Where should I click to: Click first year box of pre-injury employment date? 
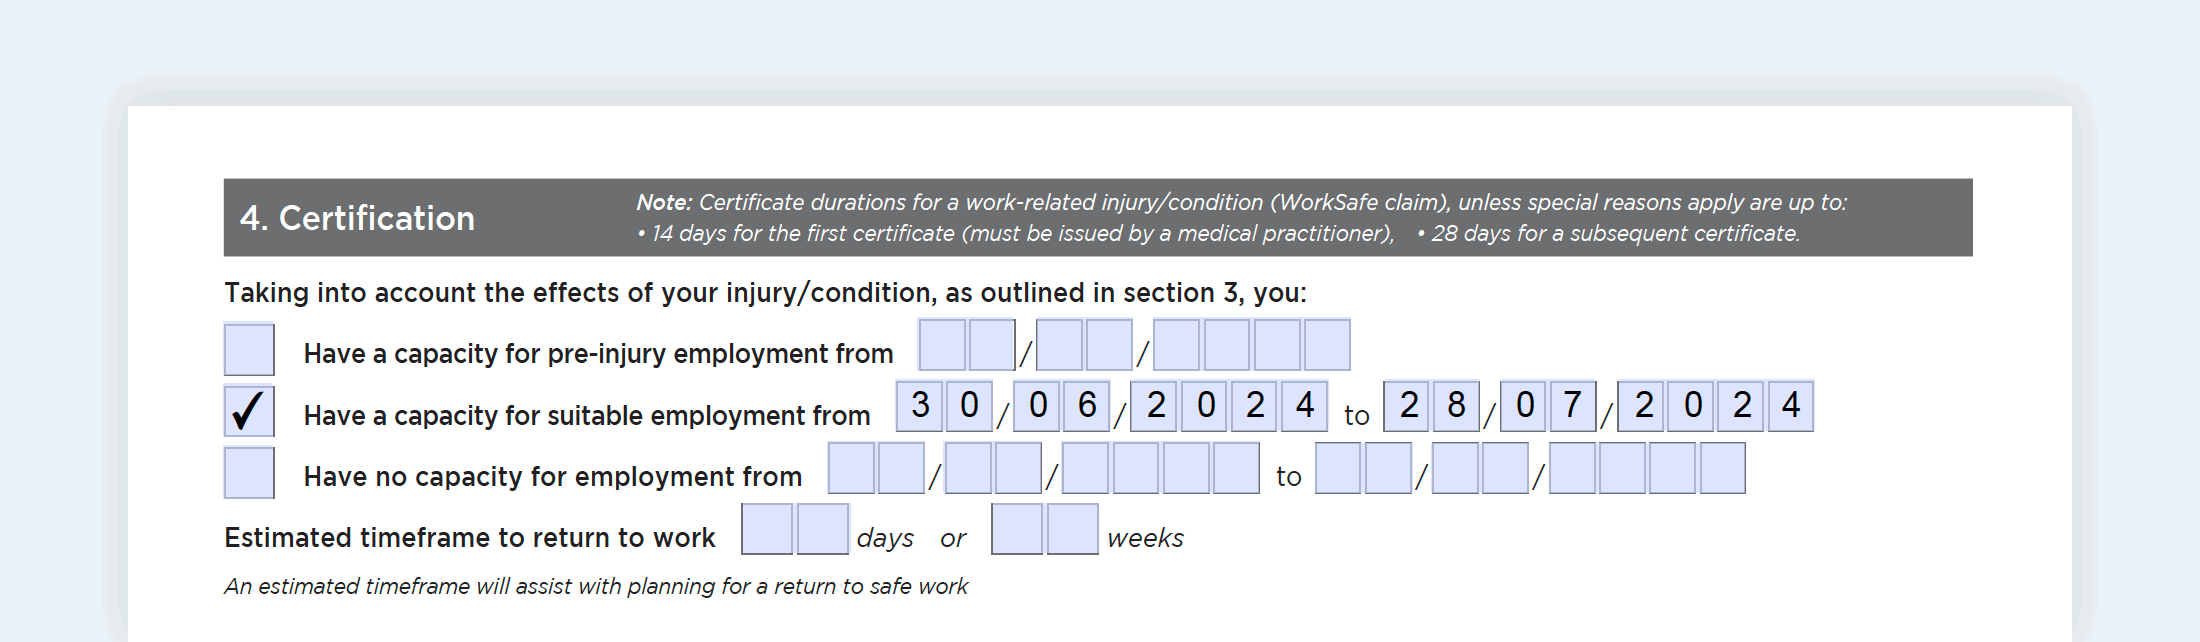coord(1177,345)
